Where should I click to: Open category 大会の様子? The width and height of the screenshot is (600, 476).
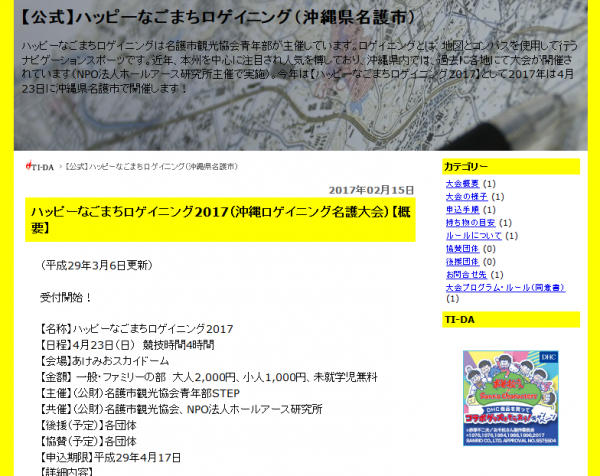pyautogui.click(x=466, y=197)
